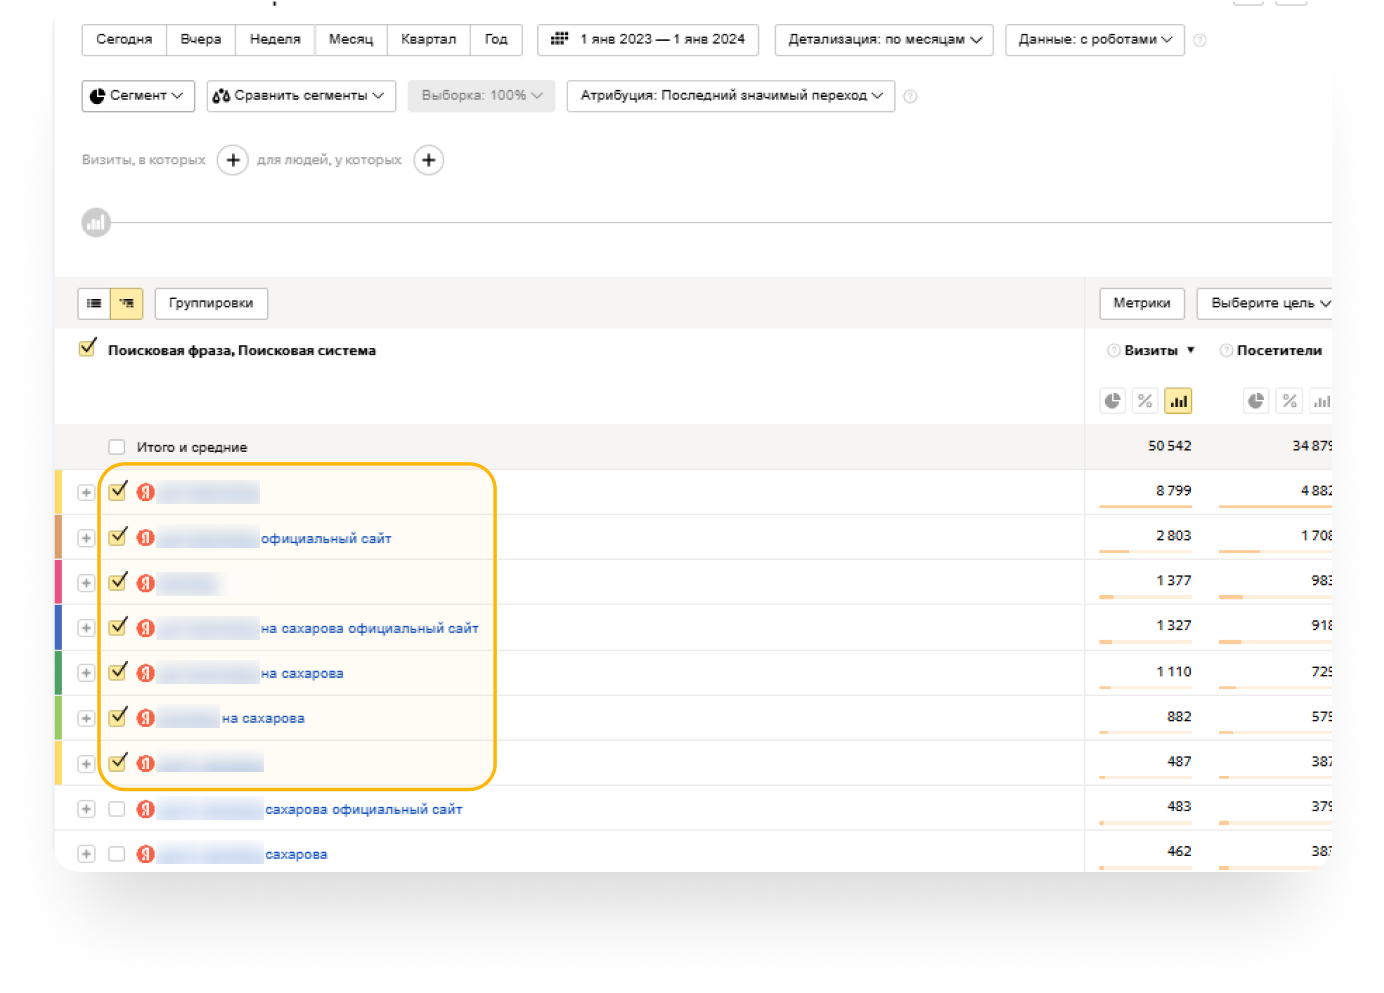This screenshot has height=993, width=1384.
Task: Select the Месяц period tab
Action: click(351, 40)
